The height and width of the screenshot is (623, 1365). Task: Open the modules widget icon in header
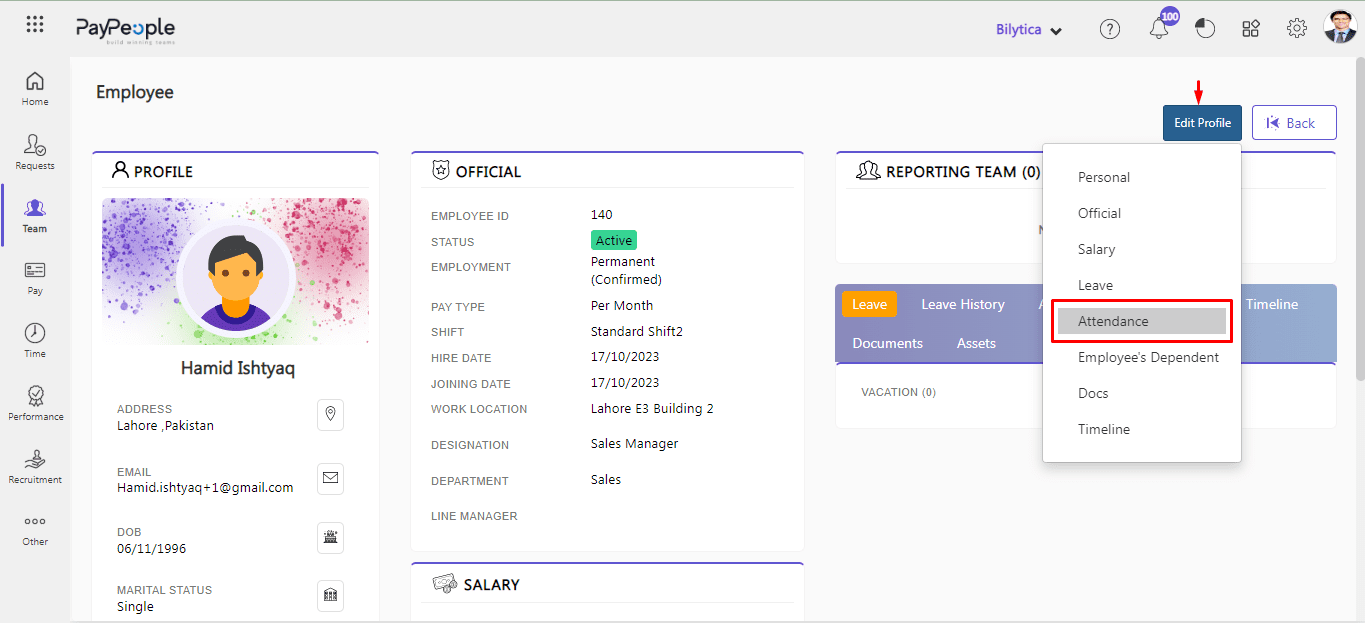[x=1251, y=29]
